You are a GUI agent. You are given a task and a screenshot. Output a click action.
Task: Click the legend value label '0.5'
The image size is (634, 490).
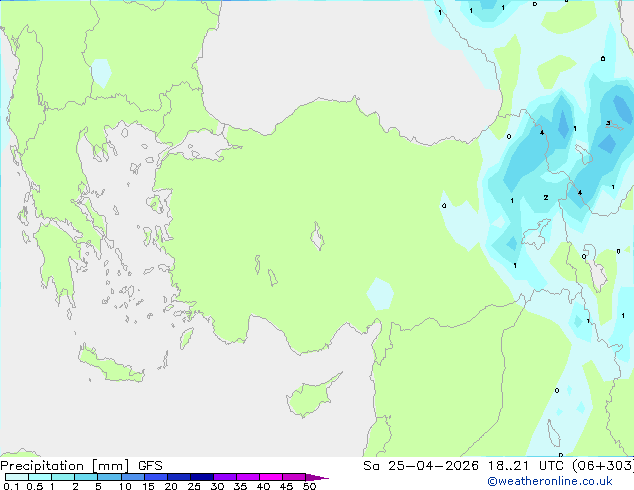point(35,486)
